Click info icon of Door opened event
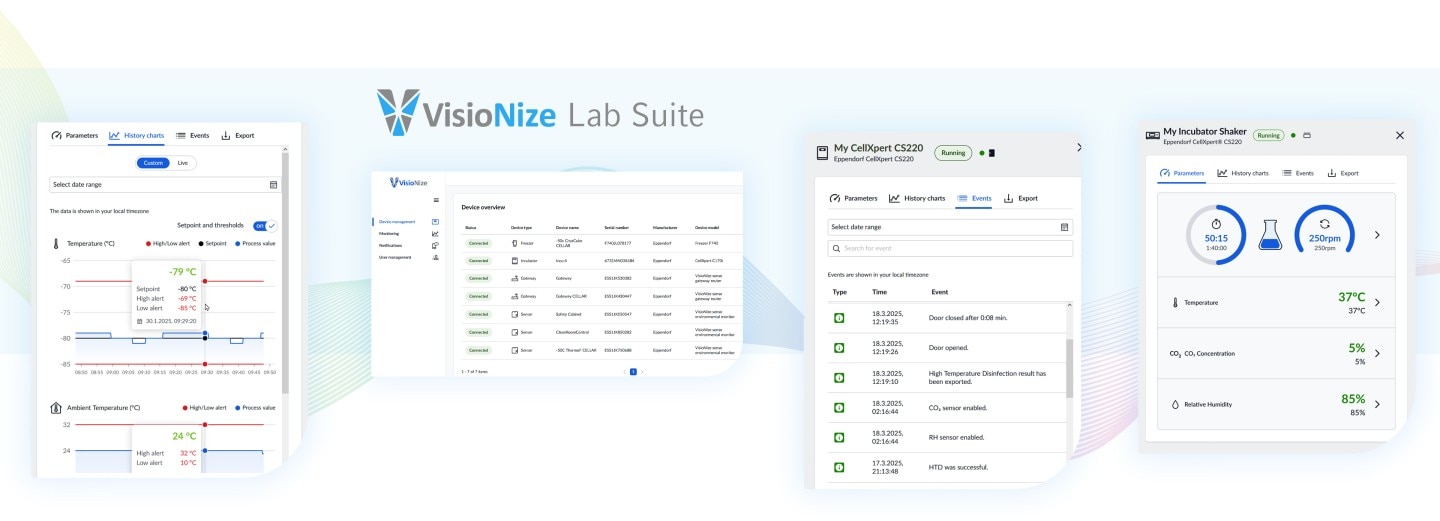The height and width of the screenshot is (521, 1440). [x=839, y=347]
